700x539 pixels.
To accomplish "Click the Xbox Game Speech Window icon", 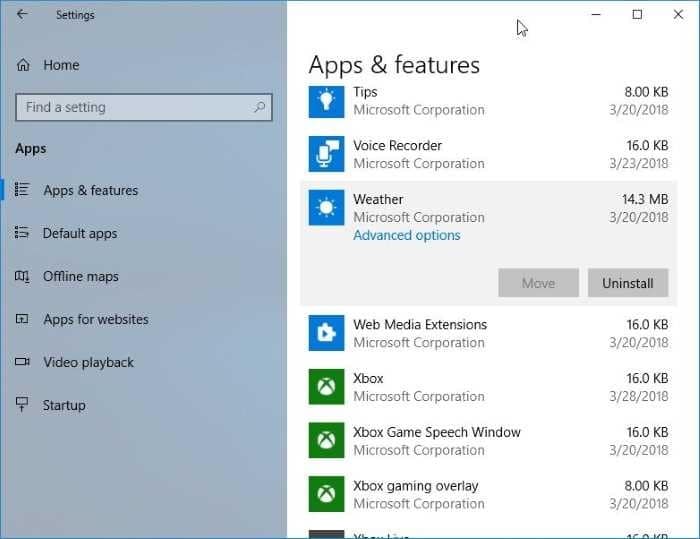I will (326, 441).
